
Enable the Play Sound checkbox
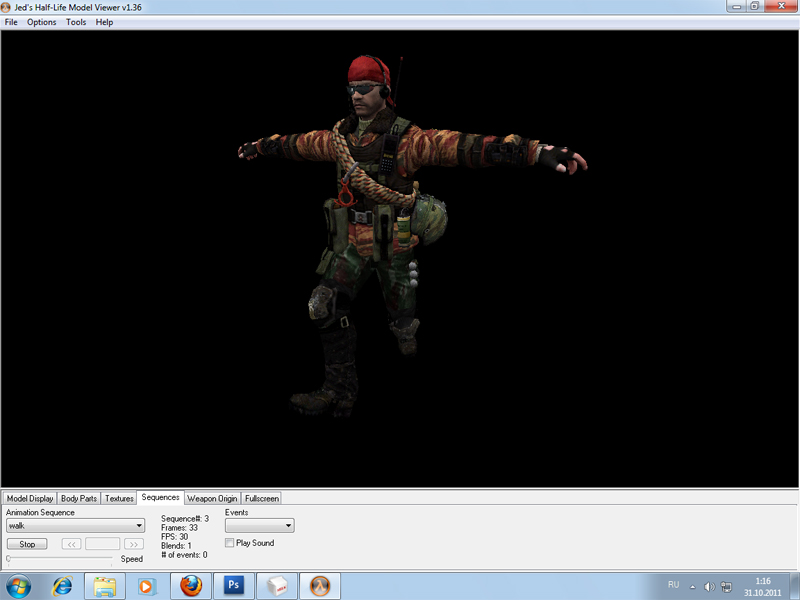pyautogui.click(x=230, y=543)
